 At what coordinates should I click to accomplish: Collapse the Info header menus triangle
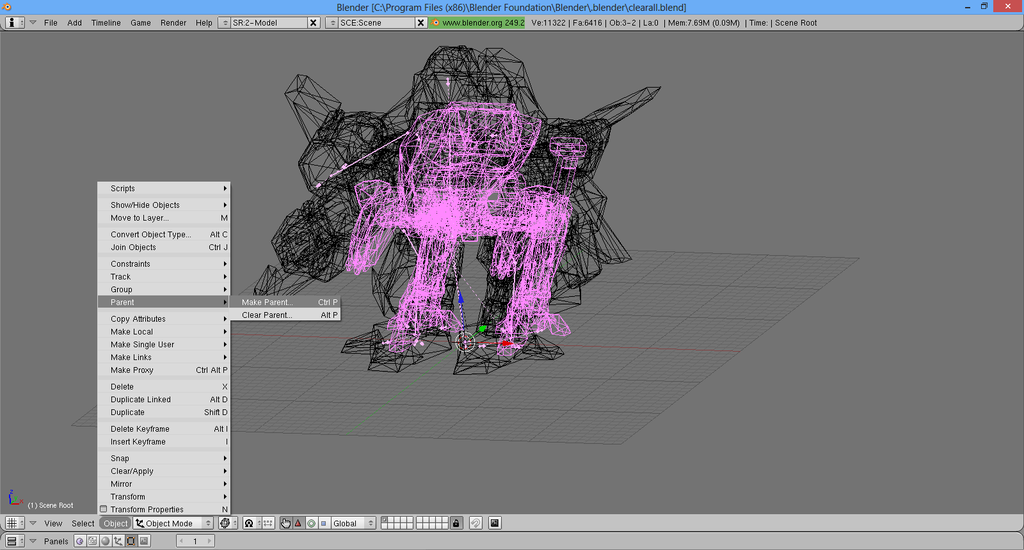(x=33, y=22)
